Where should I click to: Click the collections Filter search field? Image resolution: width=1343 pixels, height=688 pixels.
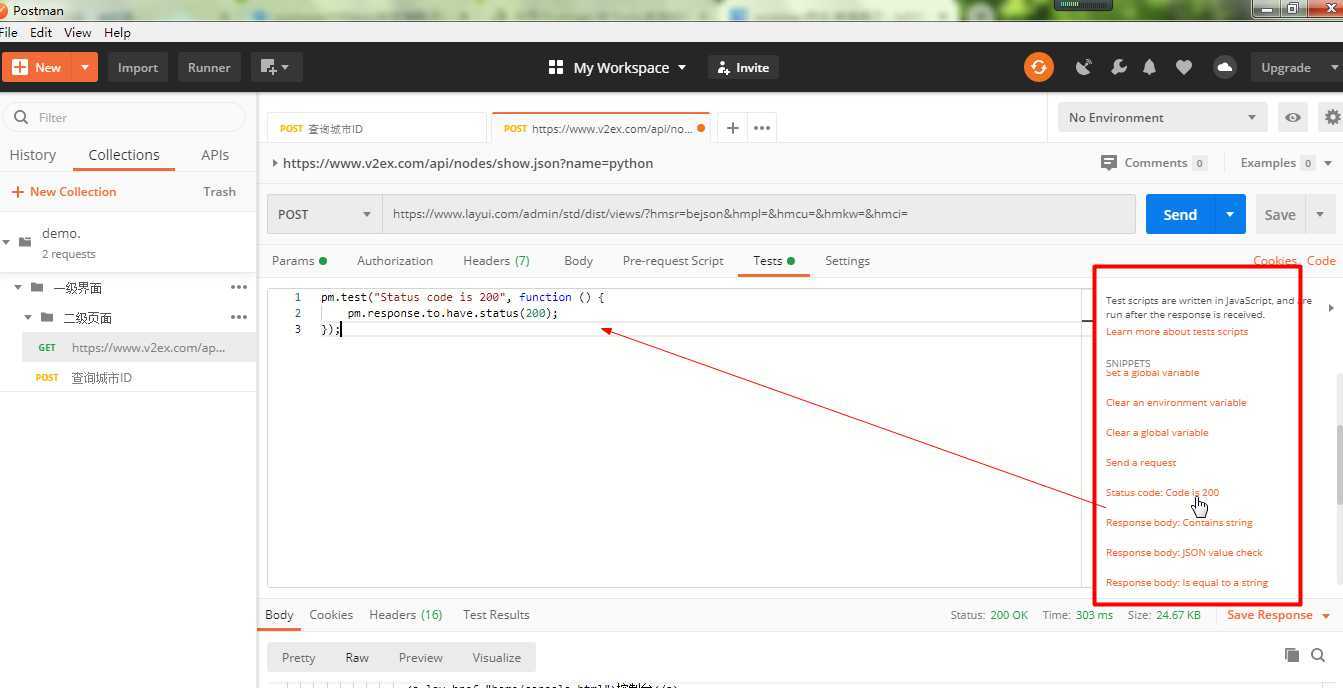[125, 117]
